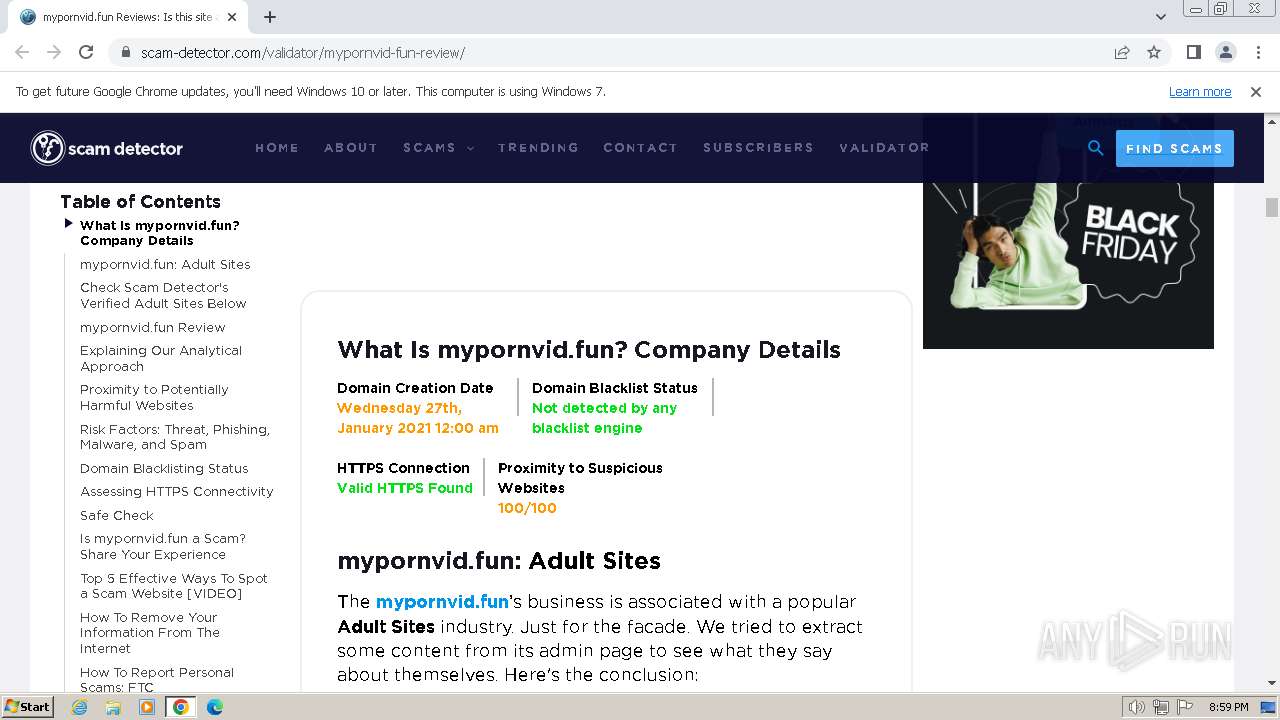The image size is (1280, 720).
Task: Open the ABOUT menu item
Action: pos(351,147)
